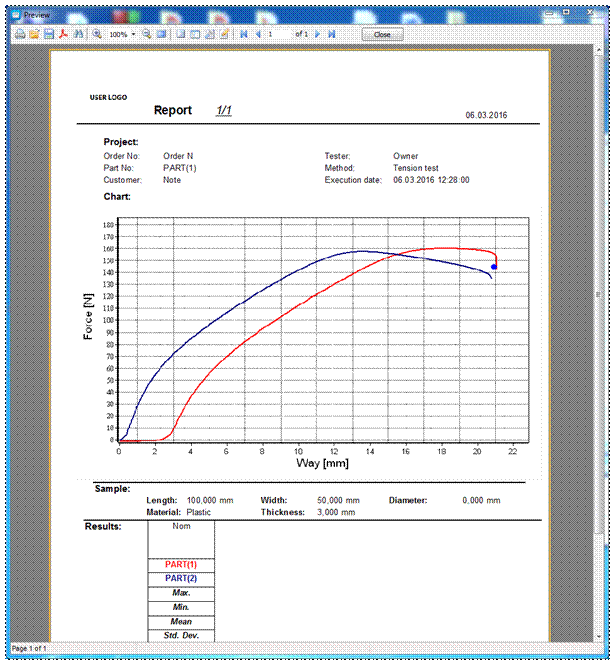This screenshot has height=664, width=614.
Task: Click the blue end marker on the chart
Action: (x=494, y=267)
